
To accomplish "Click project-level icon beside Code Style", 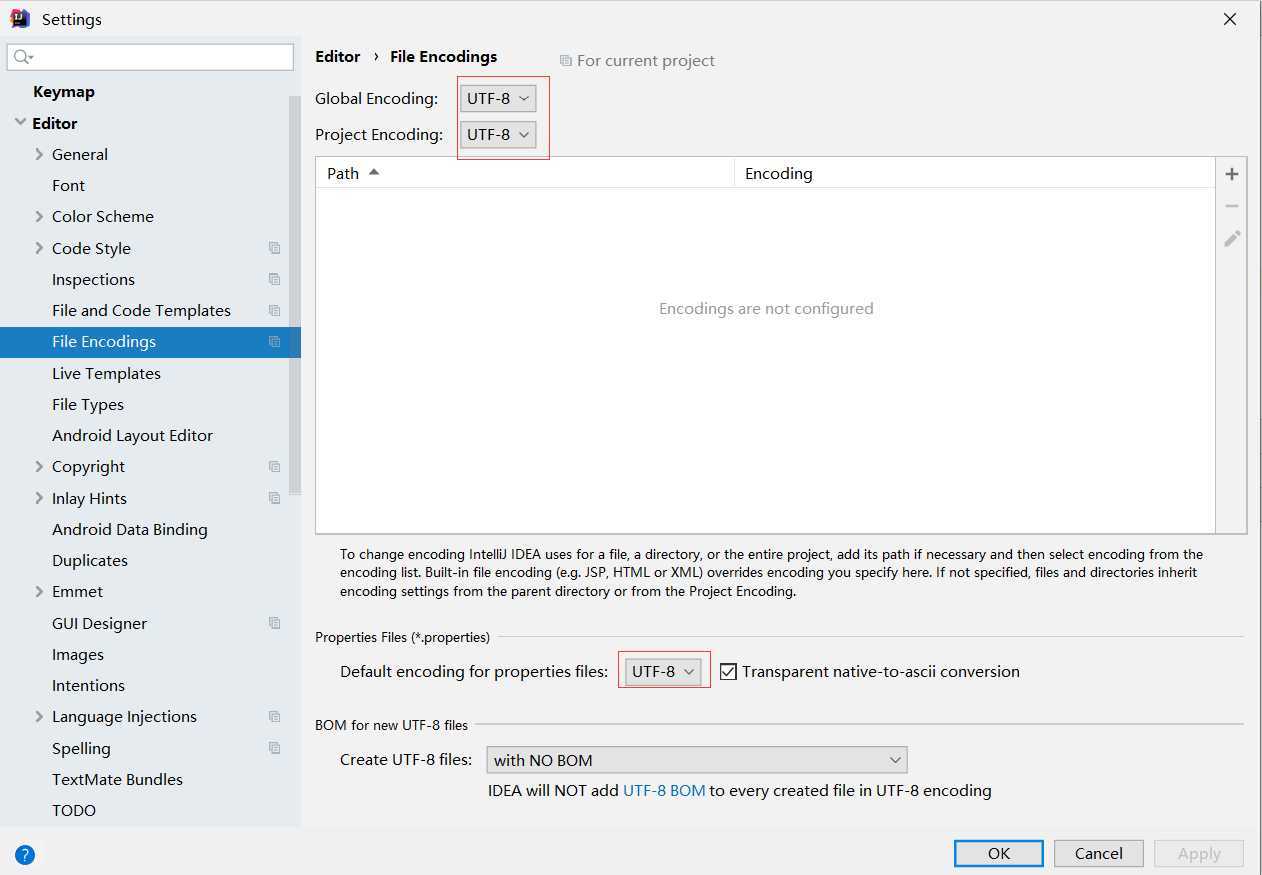I will (274, 248).
